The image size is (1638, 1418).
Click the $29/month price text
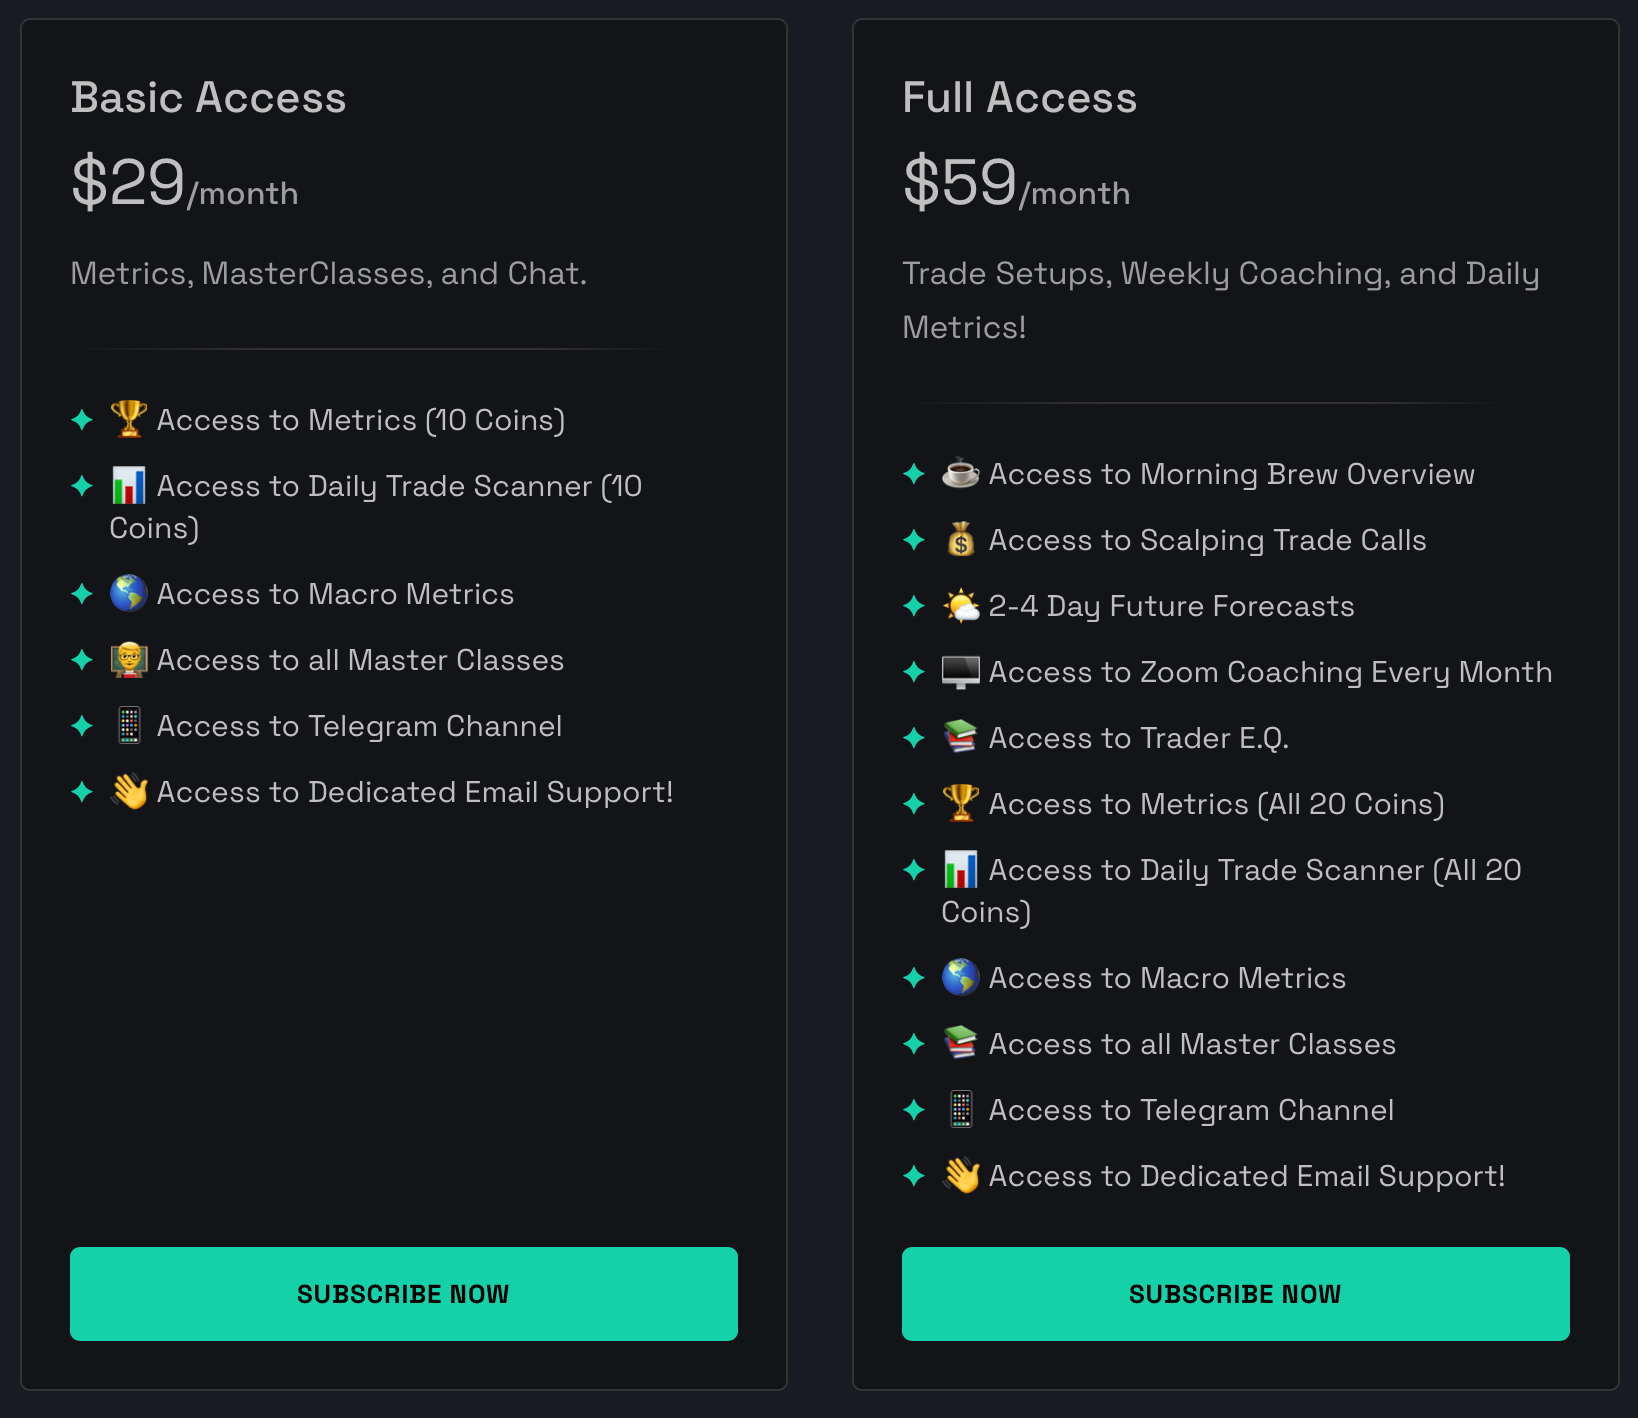184,182
